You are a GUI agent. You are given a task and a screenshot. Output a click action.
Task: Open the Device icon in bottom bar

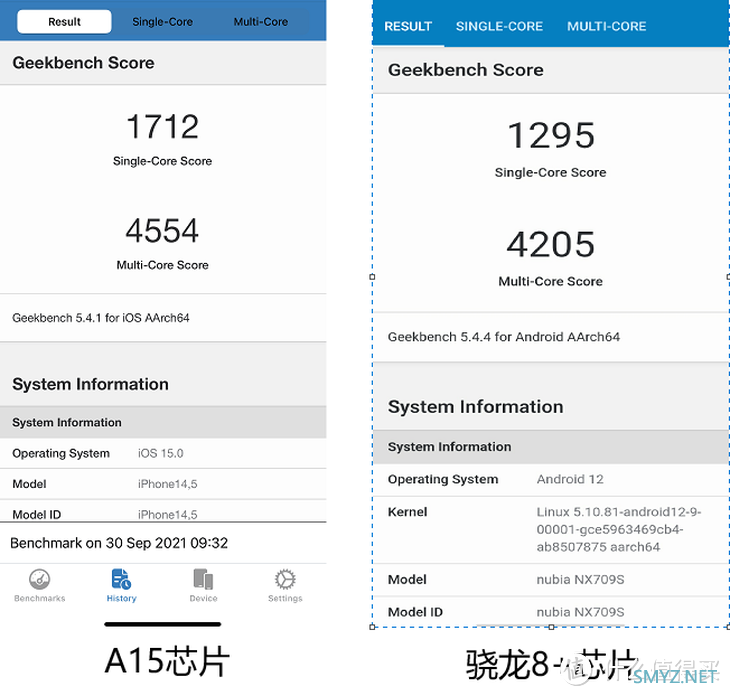pyautogui.click(x=203, y=580)
